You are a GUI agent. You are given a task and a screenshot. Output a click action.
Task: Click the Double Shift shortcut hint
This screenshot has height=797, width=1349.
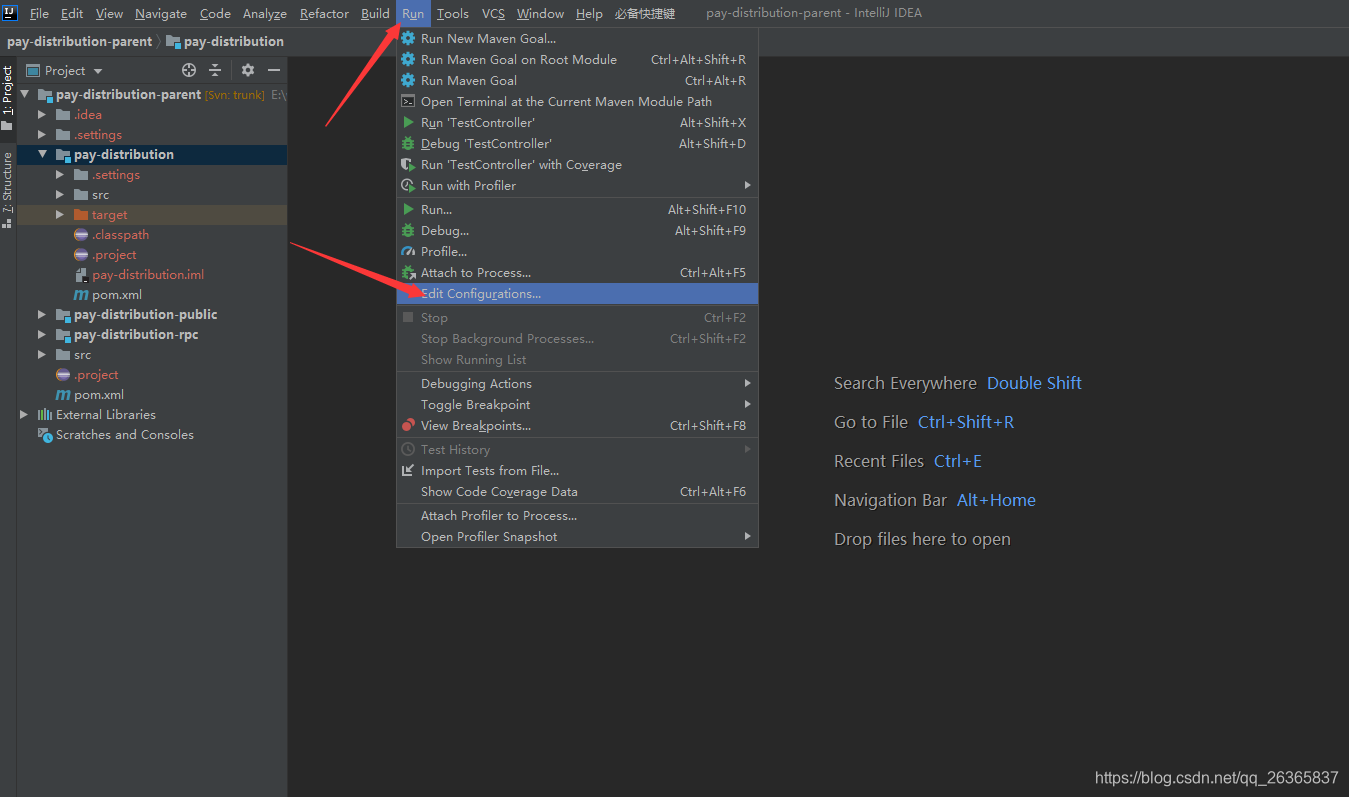point(1034,383)
